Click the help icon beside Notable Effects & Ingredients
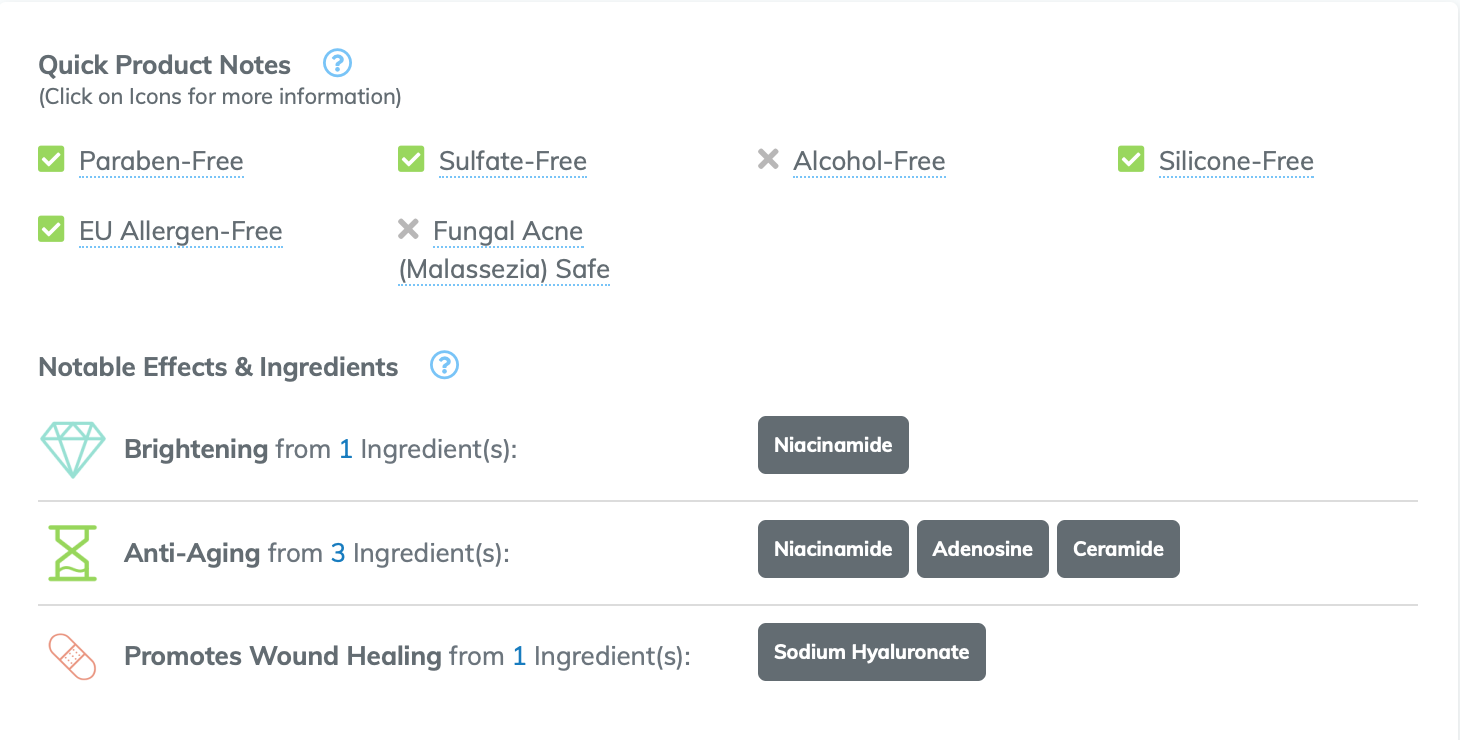 (444, 366)
